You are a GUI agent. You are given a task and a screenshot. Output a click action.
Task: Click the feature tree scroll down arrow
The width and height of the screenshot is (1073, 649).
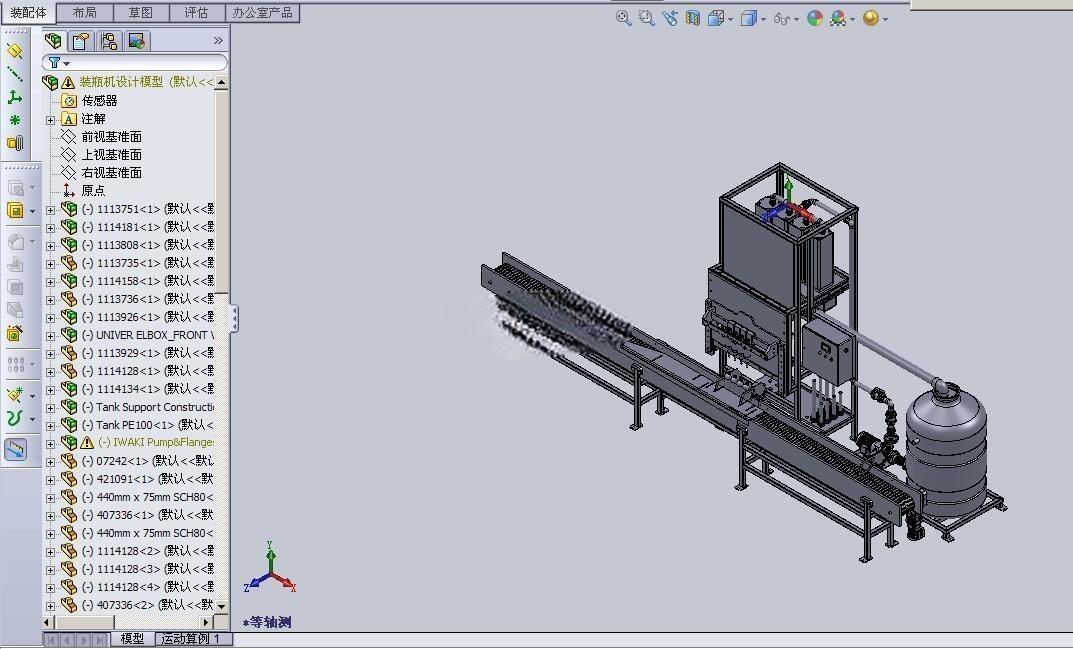tap(222, 606)
